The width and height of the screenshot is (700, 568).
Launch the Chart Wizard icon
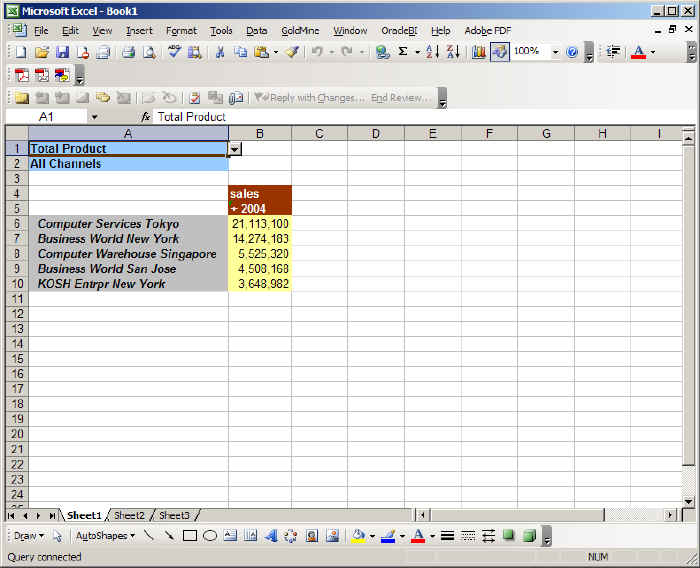point(479,52)
